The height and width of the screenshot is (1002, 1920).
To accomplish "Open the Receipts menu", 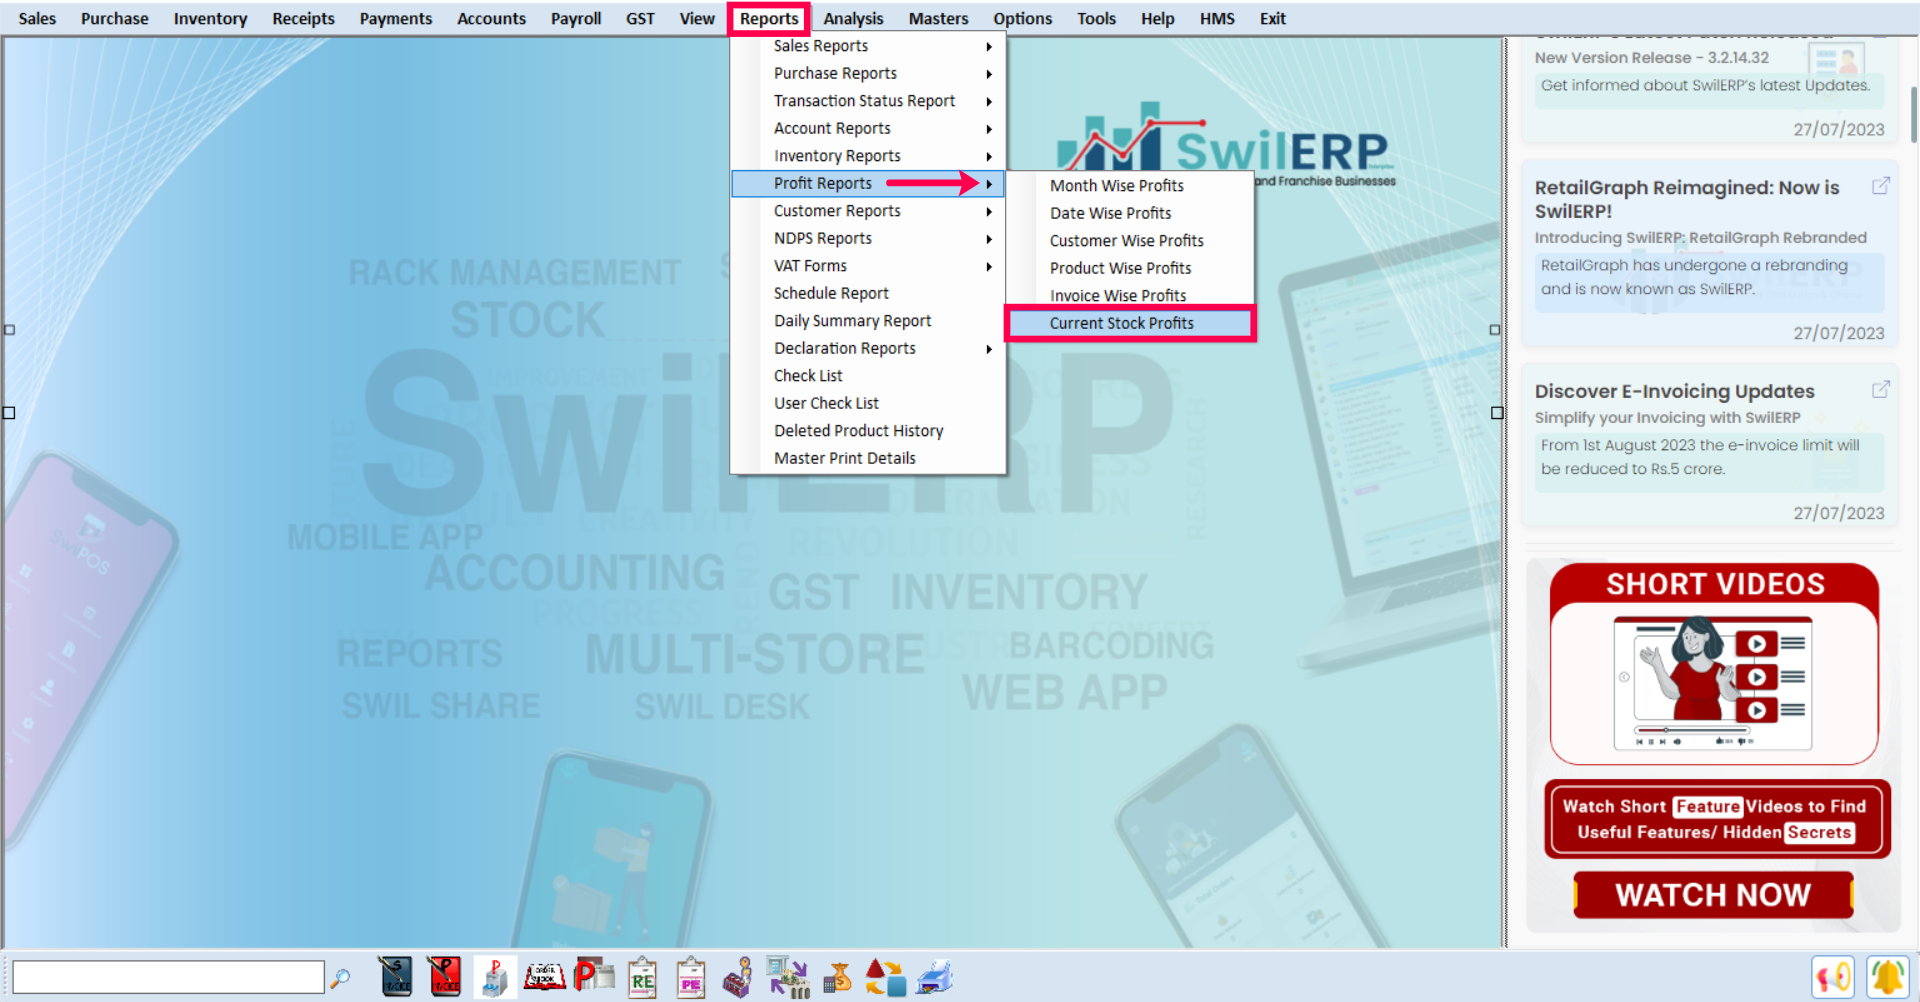I will [x=303, y=19].
